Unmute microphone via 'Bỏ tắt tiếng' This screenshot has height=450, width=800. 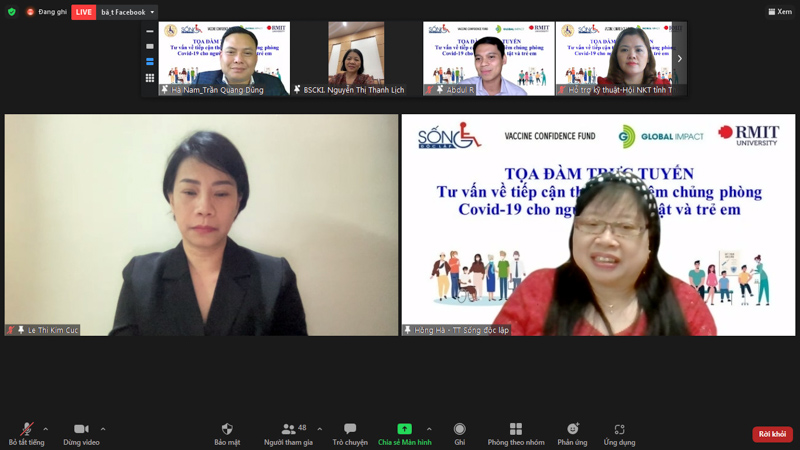pos(27,434)
